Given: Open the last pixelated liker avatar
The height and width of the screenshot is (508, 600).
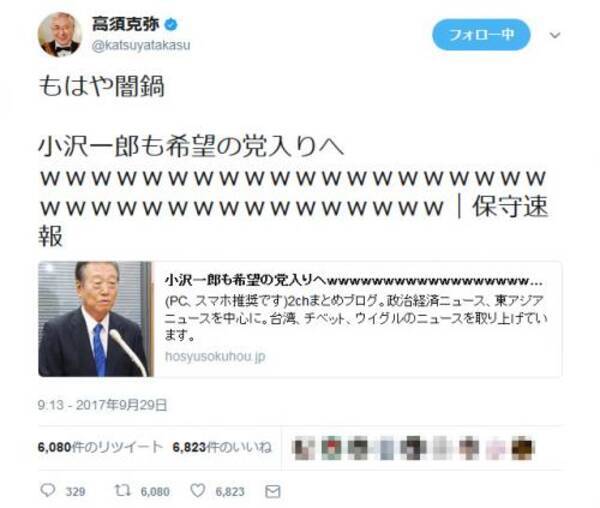Looking at the screenshot, I should tap(522, 448).
